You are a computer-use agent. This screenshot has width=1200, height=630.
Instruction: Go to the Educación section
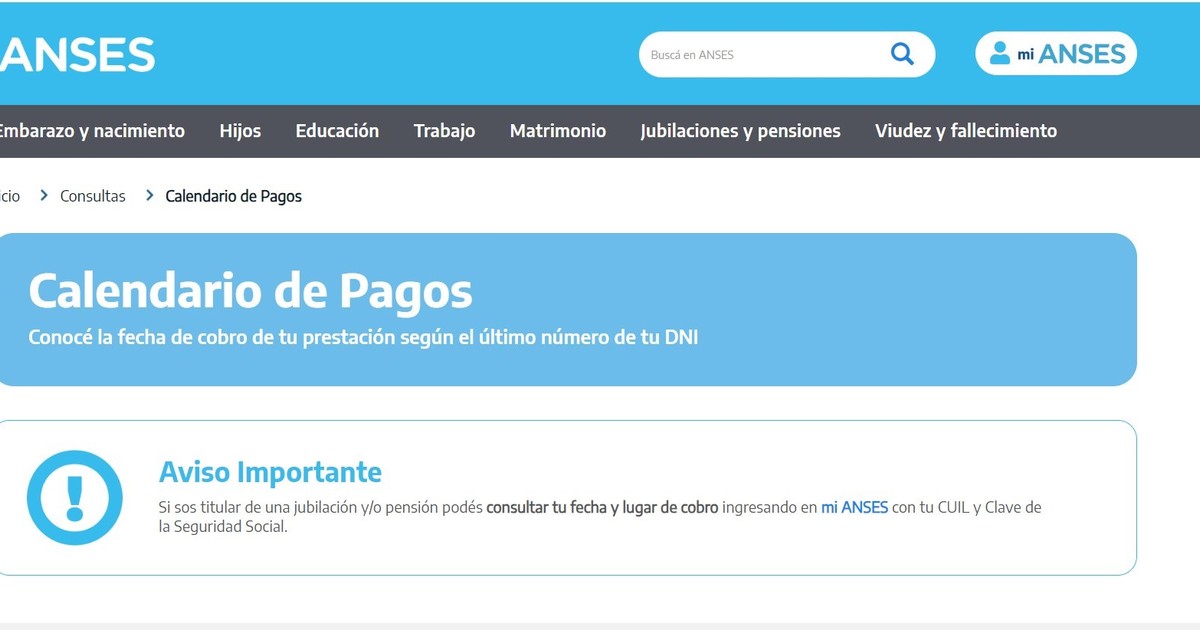coord(337,131)
